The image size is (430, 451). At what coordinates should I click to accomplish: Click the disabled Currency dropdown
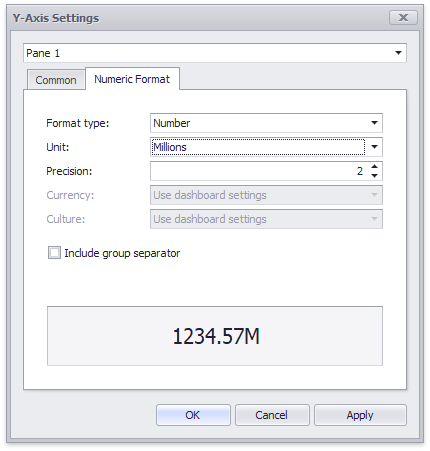coord(266,195)
